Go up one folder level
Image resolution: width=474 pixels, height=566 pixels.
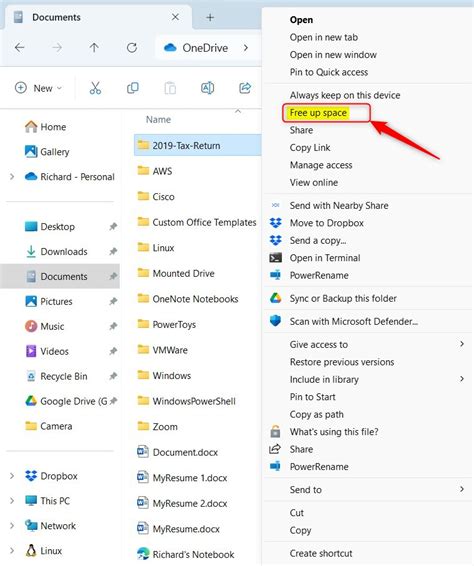[94, 47]
